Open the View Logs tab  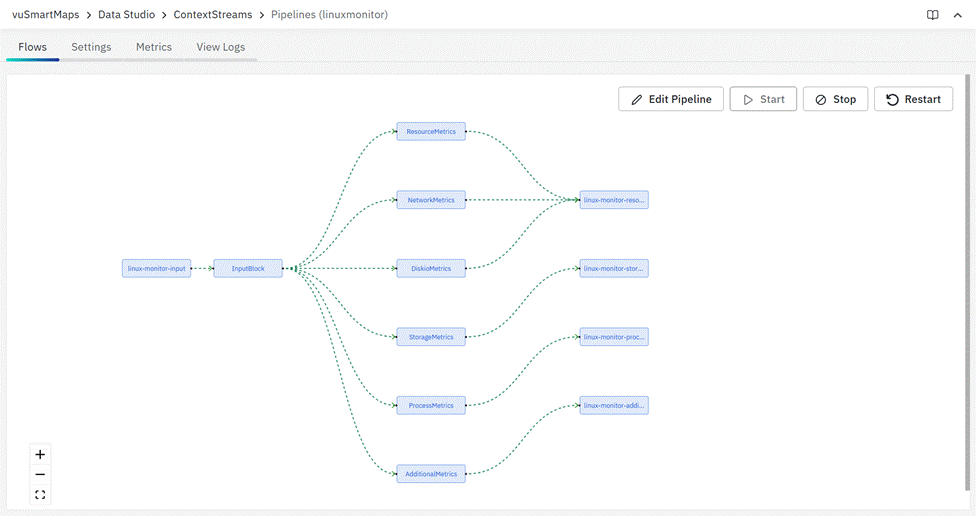[220, 47]
